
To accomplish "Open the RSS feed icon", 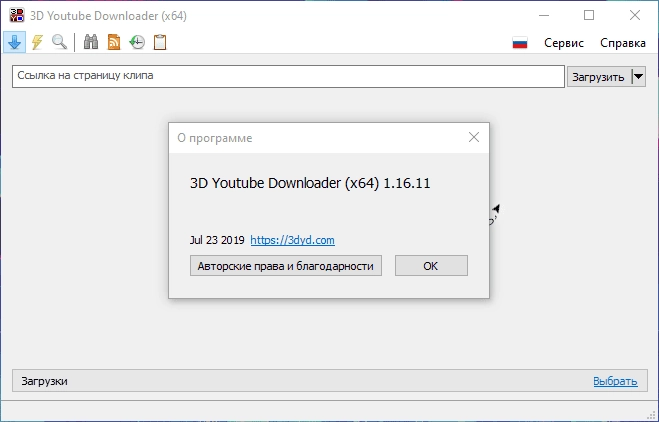I will (114, 42).
